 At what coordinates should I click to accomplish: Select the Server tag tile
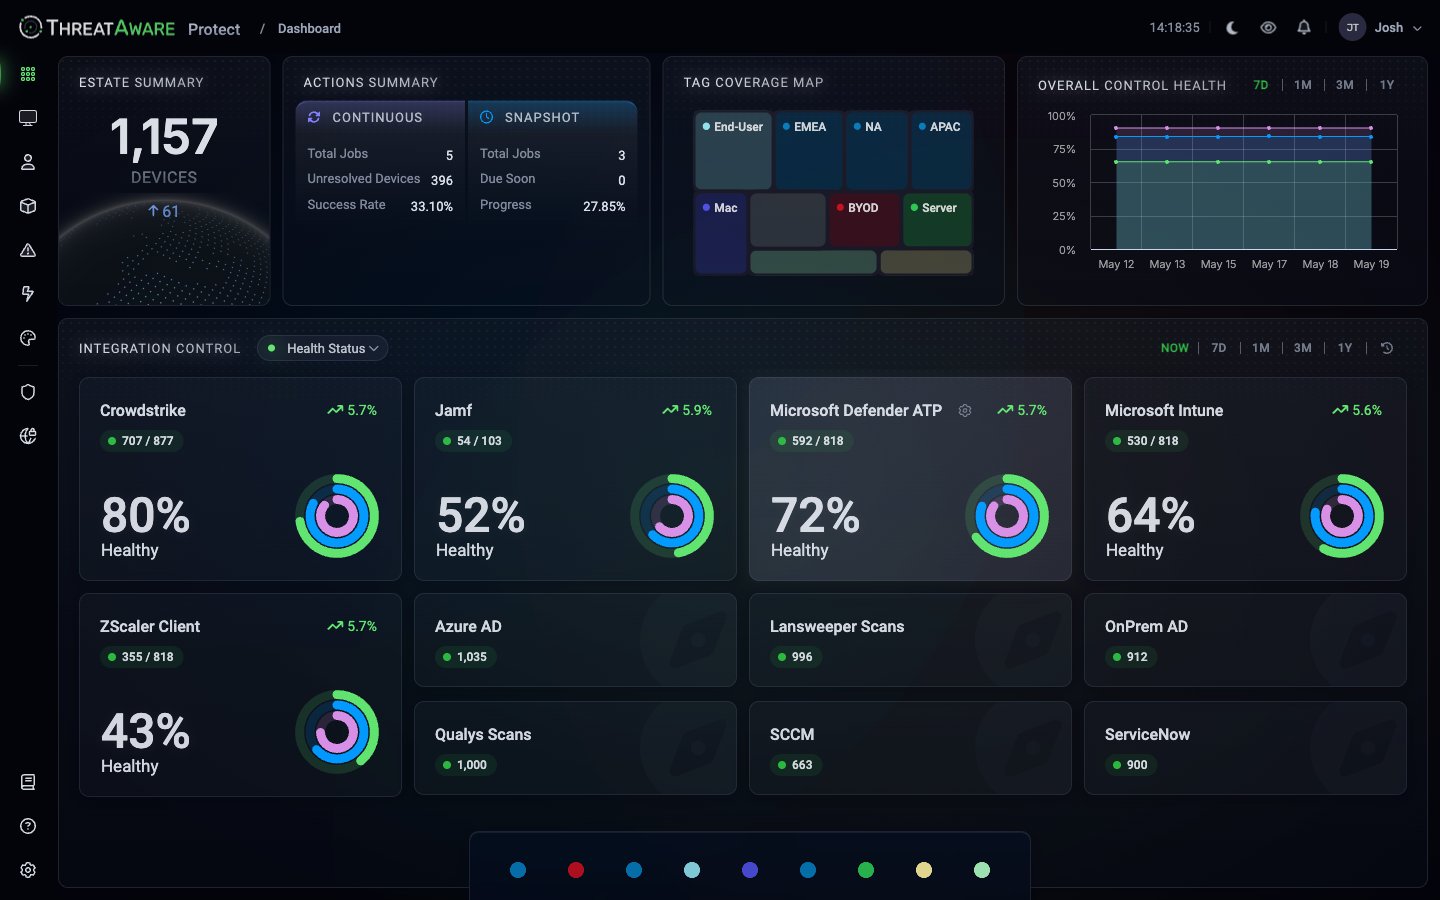(937, 220)
